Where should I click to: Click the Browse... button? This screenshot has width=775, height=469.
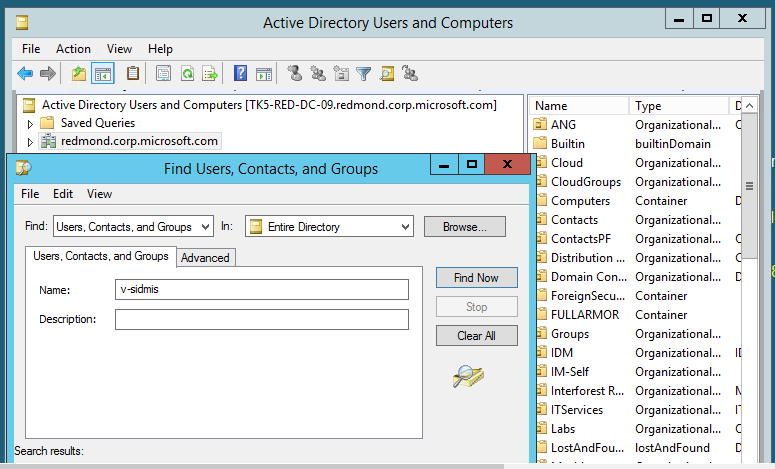(465, 227)
